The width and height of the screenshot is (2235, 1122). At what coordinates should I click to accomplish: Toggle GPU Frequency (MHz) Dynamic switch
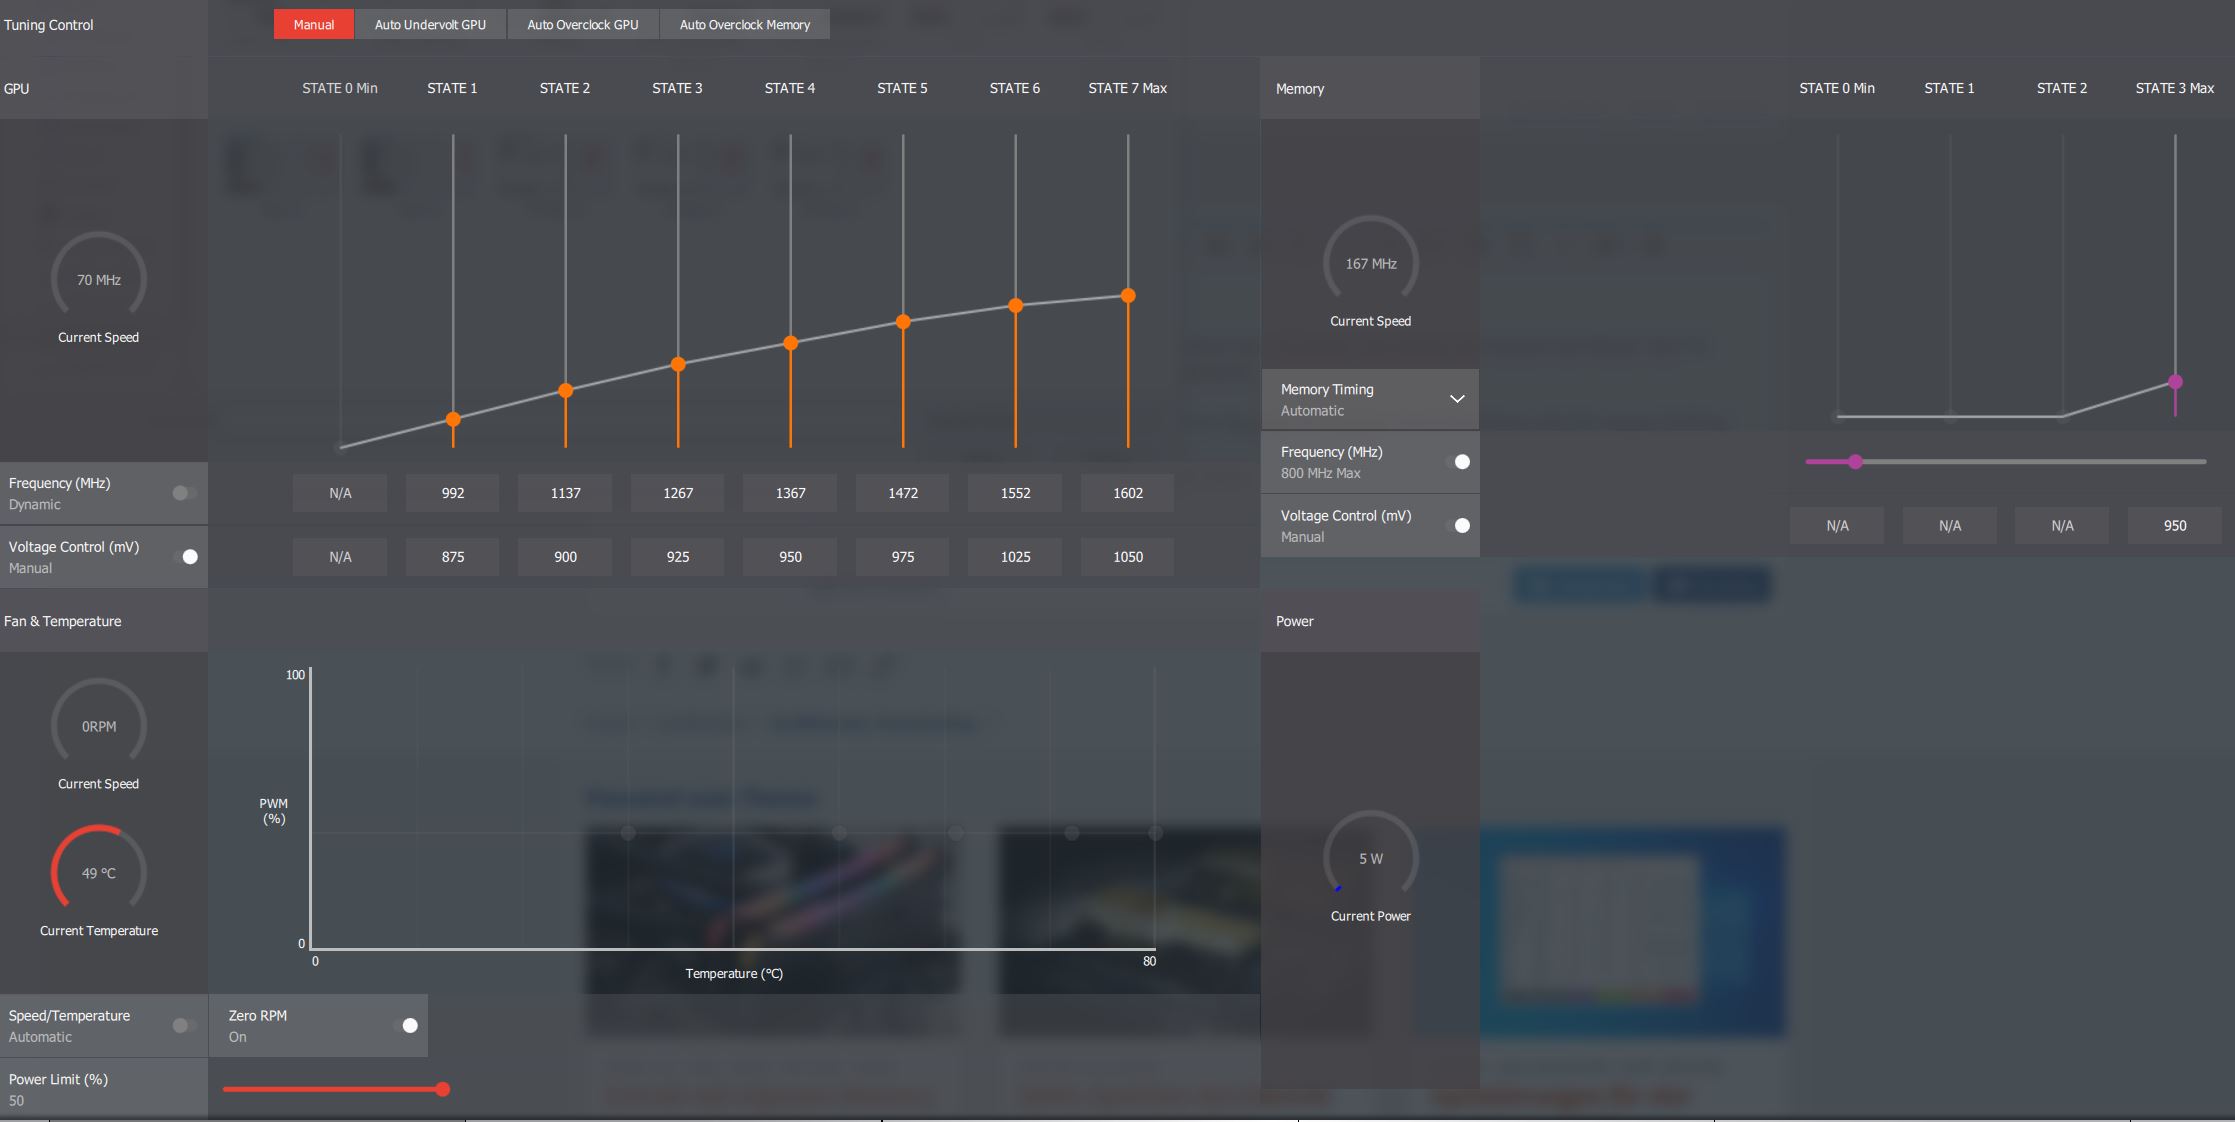tap(184, 493)
